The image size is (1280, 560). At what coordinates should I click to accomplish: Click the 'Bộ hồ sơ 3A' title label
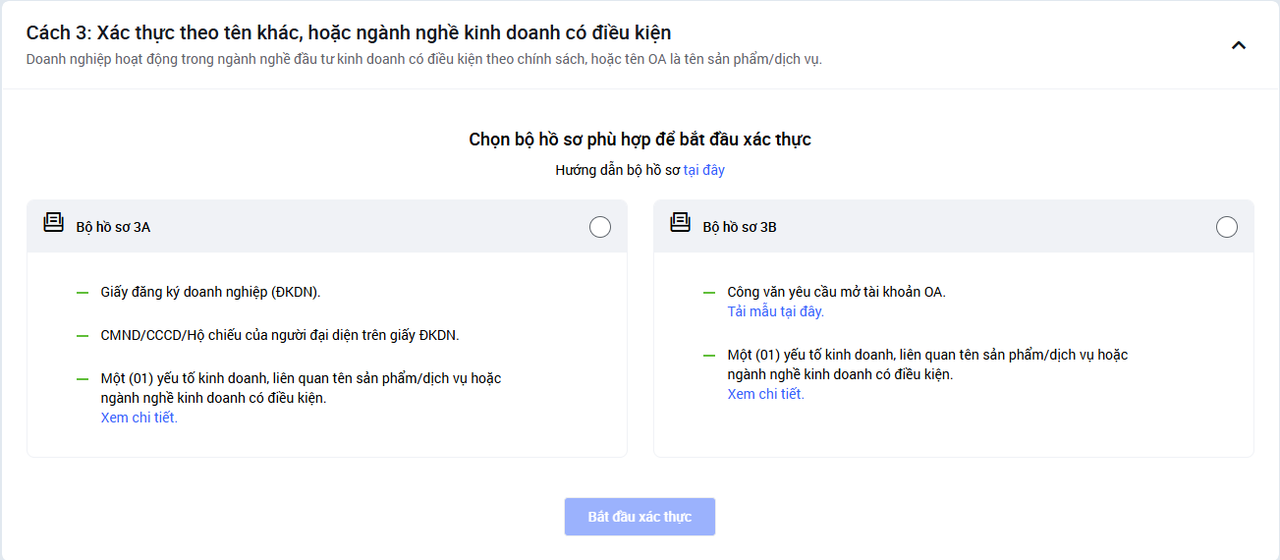point(113,227)
